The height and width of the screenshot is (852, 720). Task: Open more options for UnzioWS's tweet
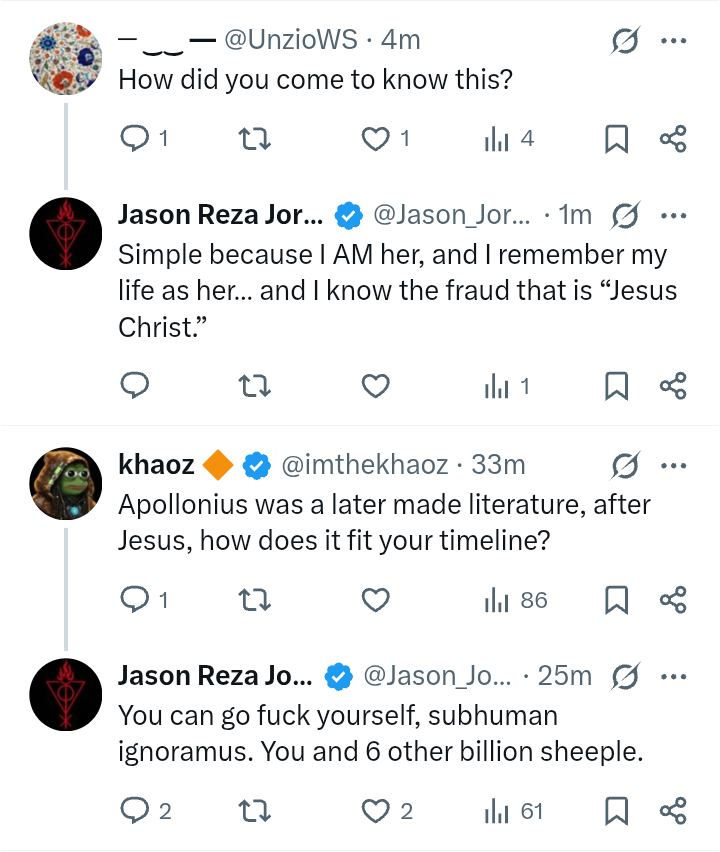673,41
